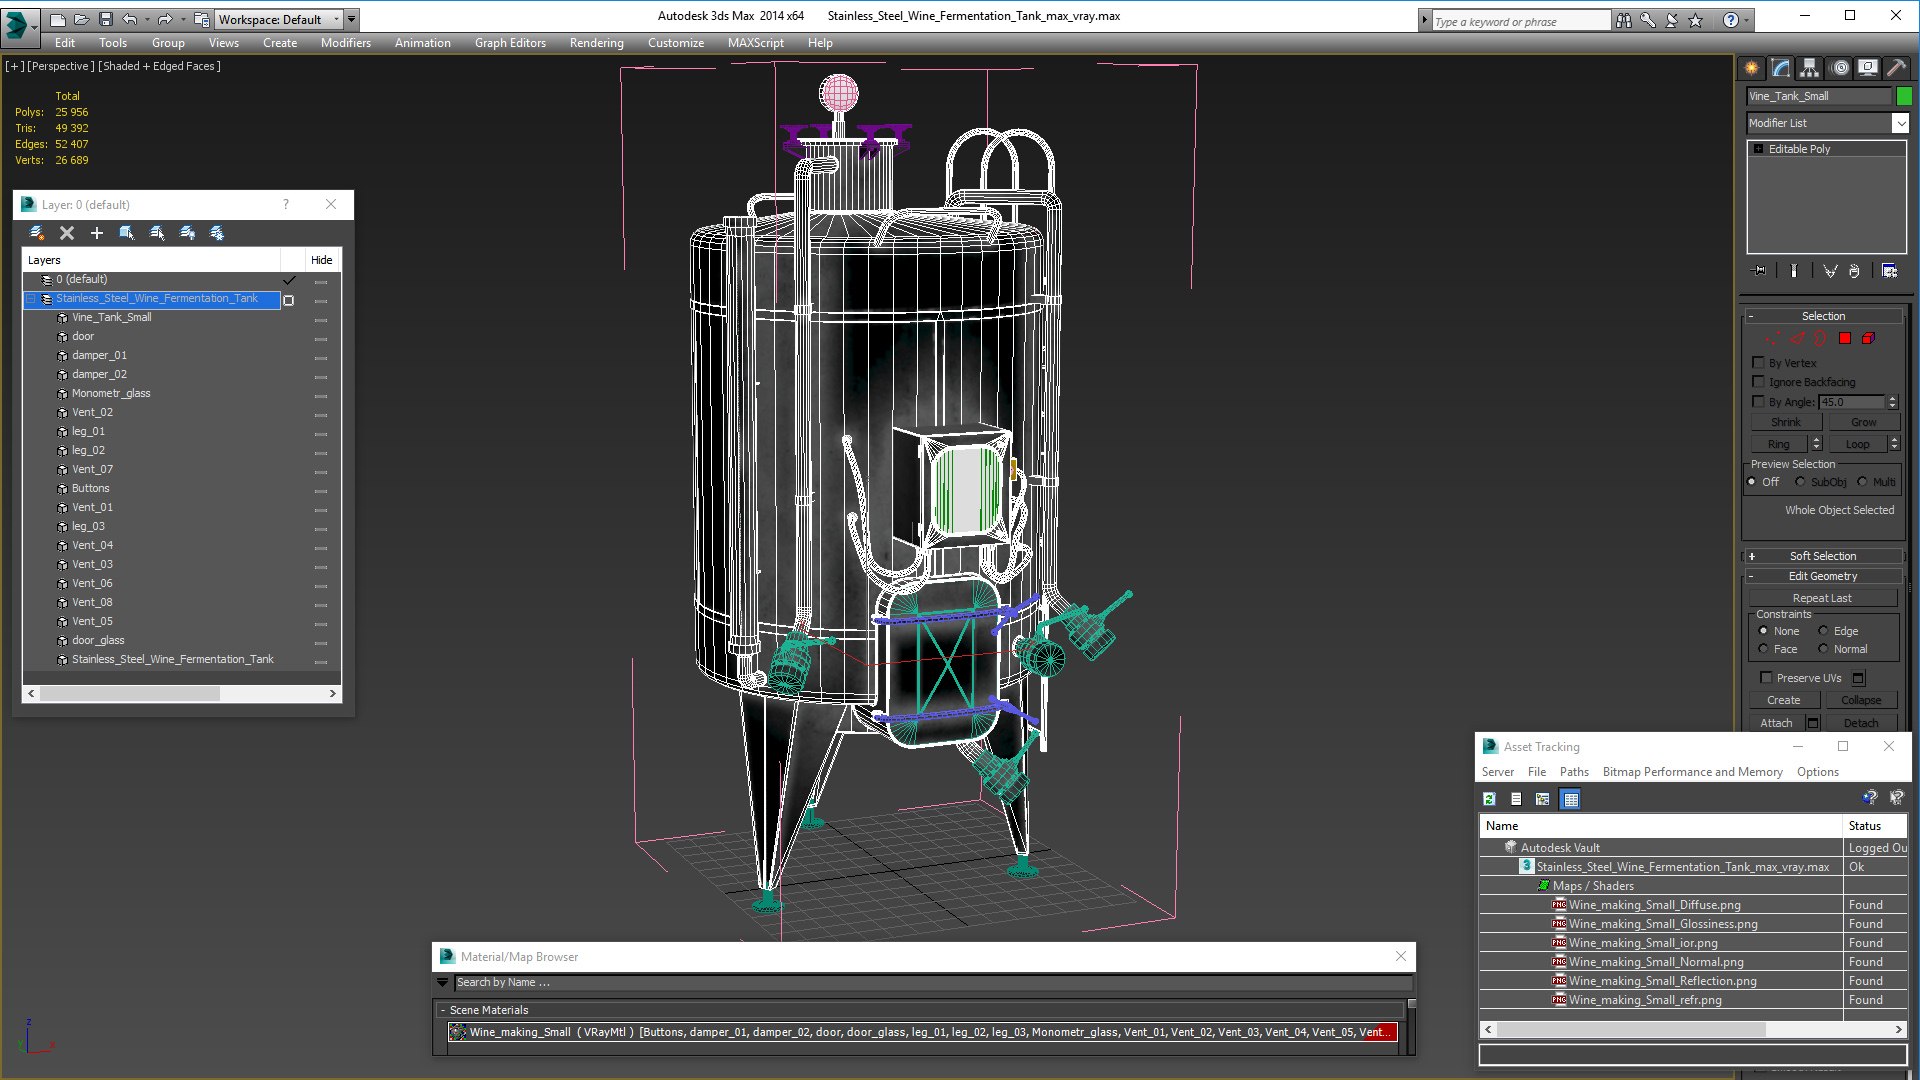Click Find binoculars icon in search bar
Screen dimensions: 1920x1080
(1624, 20)
